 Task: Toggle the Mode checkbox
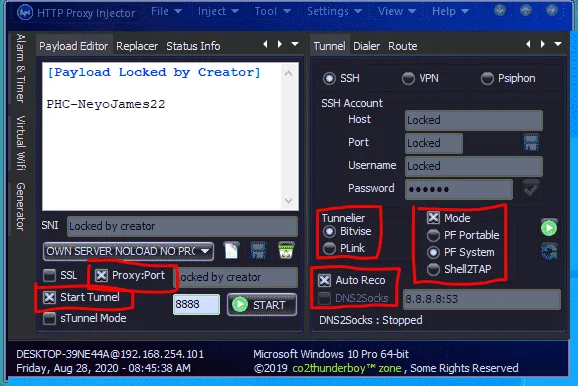click(x=433, y=218)
